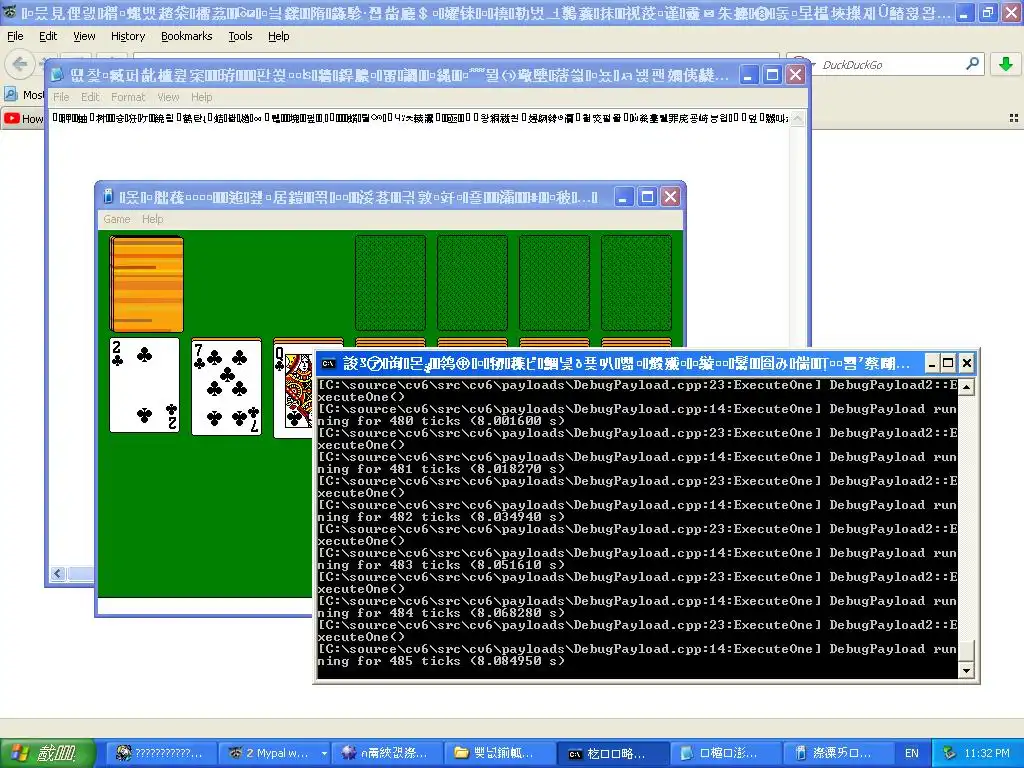Screen dimensions: 1024x768
Task: Click Notepad vertical scrollbar up arrow
Action: point(797,118)
